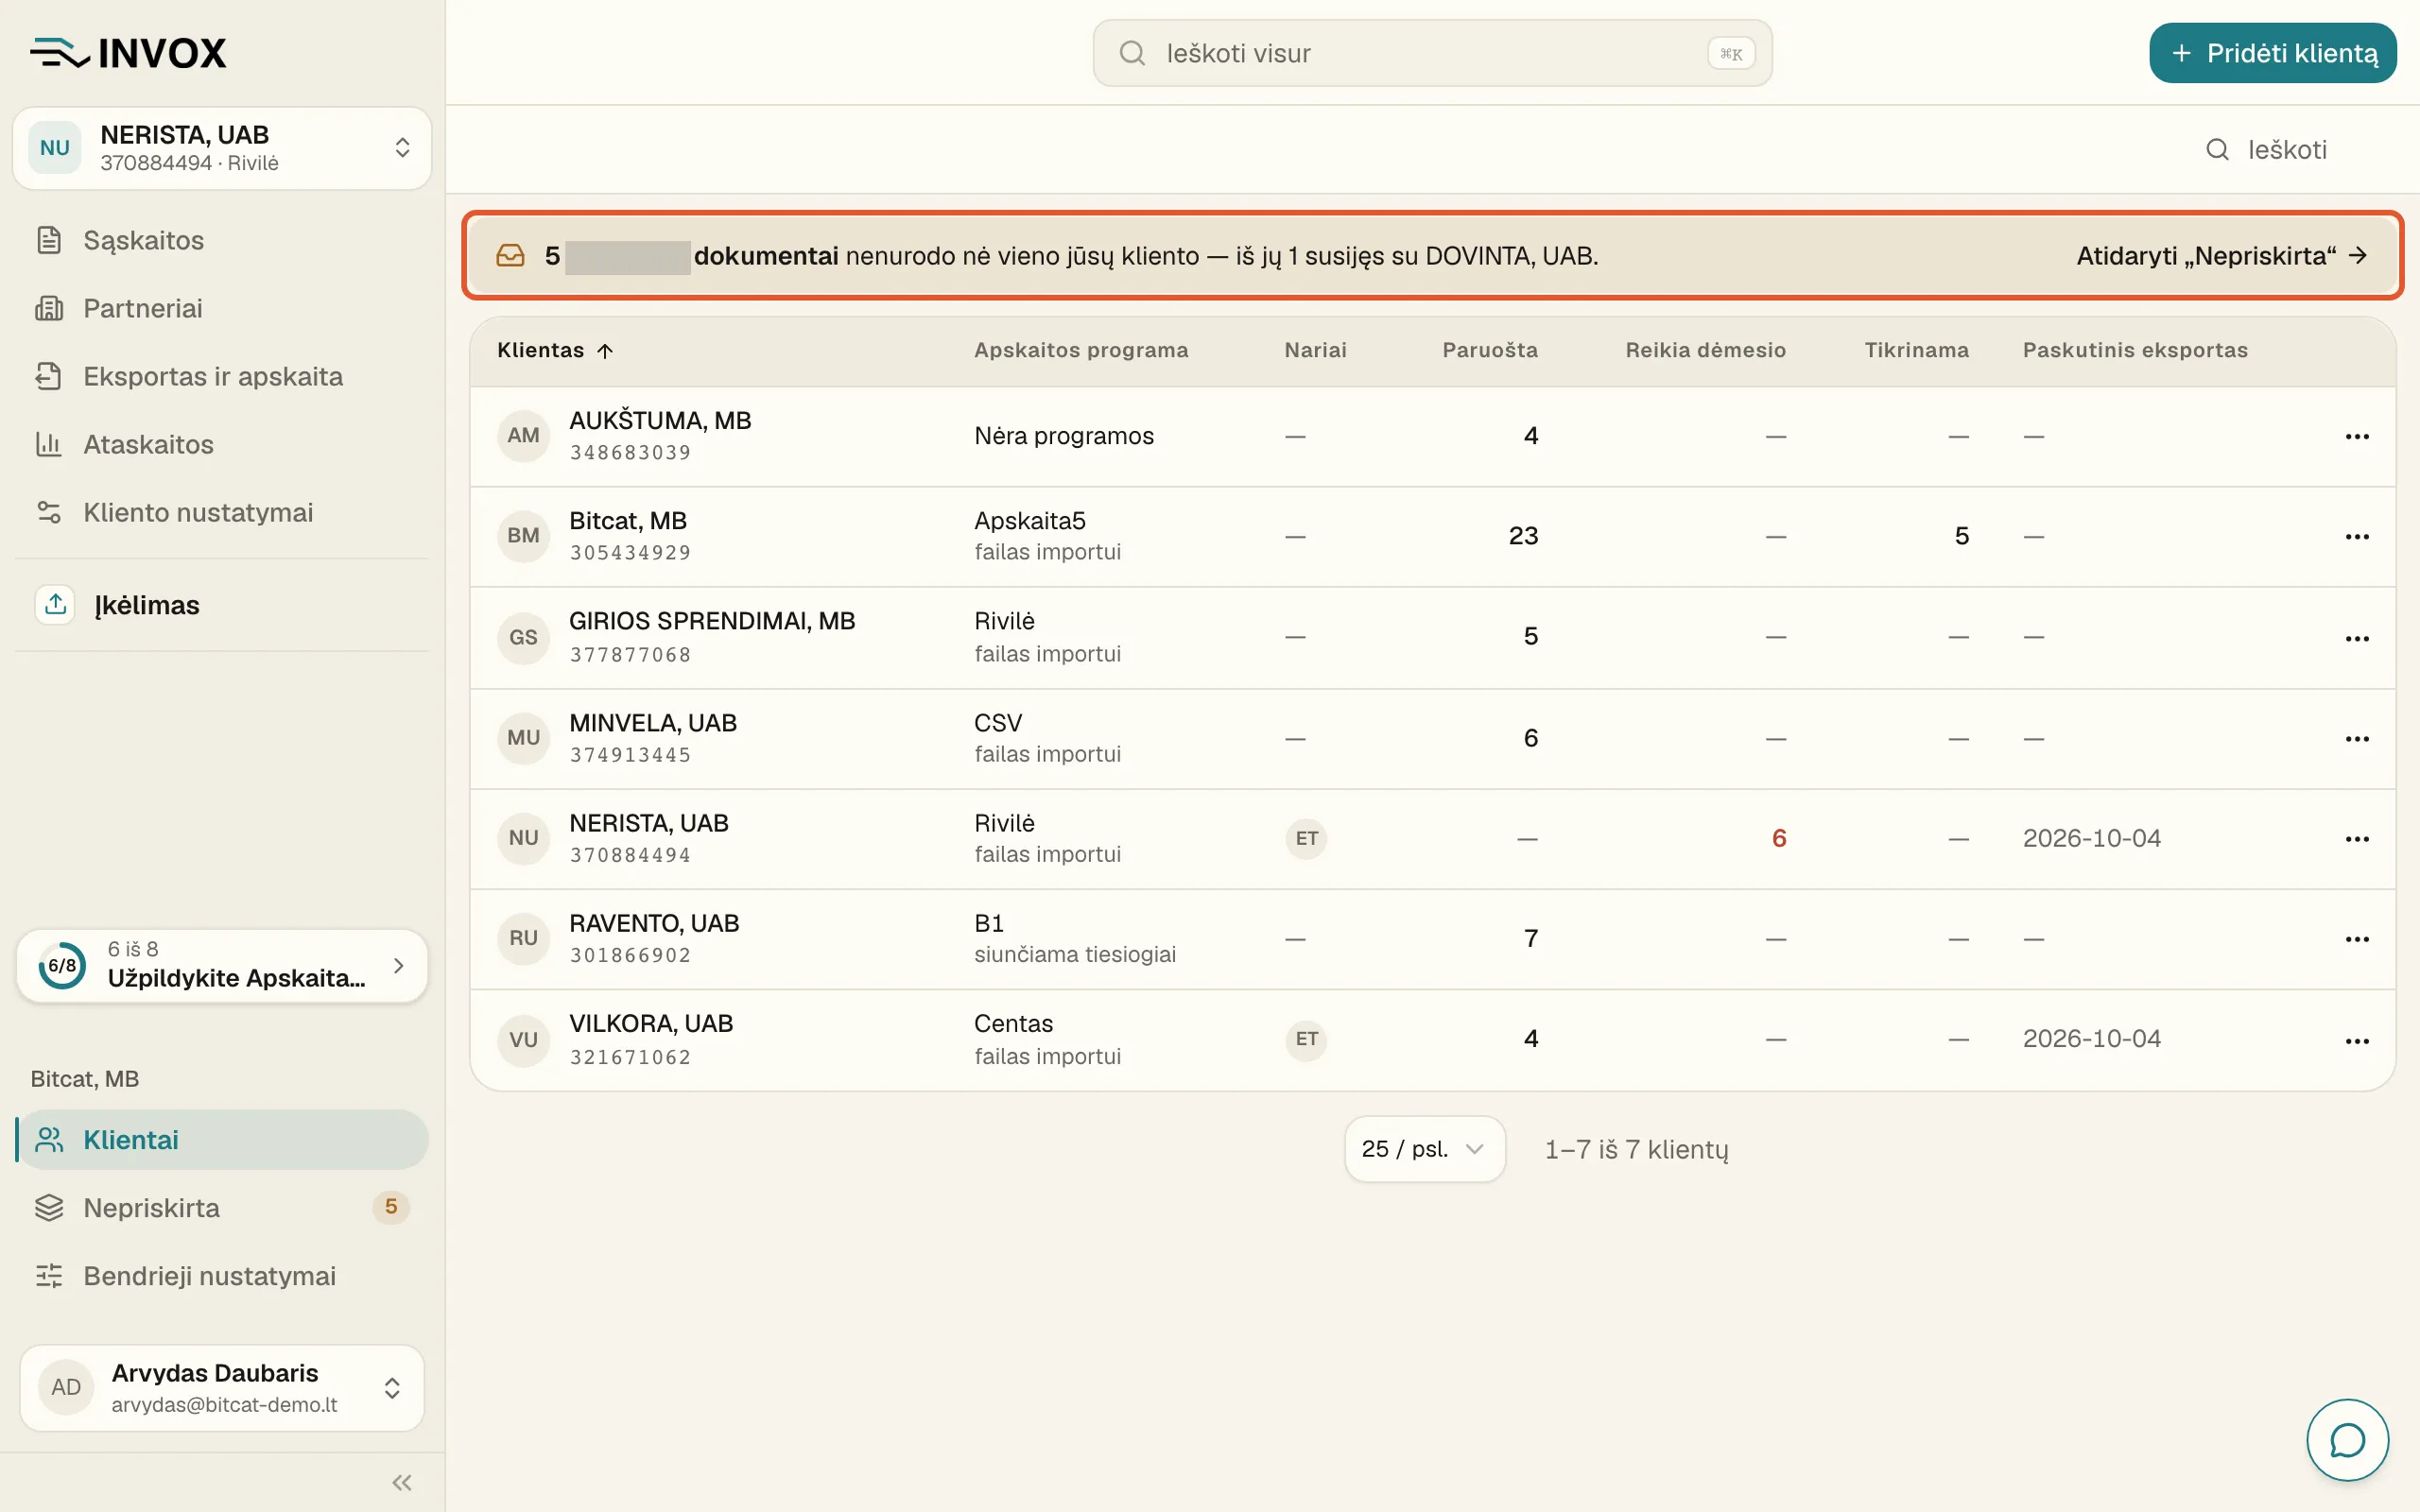
Task: Click the Paskutinis eksportas column header
Action: (x=2135, y=350)
